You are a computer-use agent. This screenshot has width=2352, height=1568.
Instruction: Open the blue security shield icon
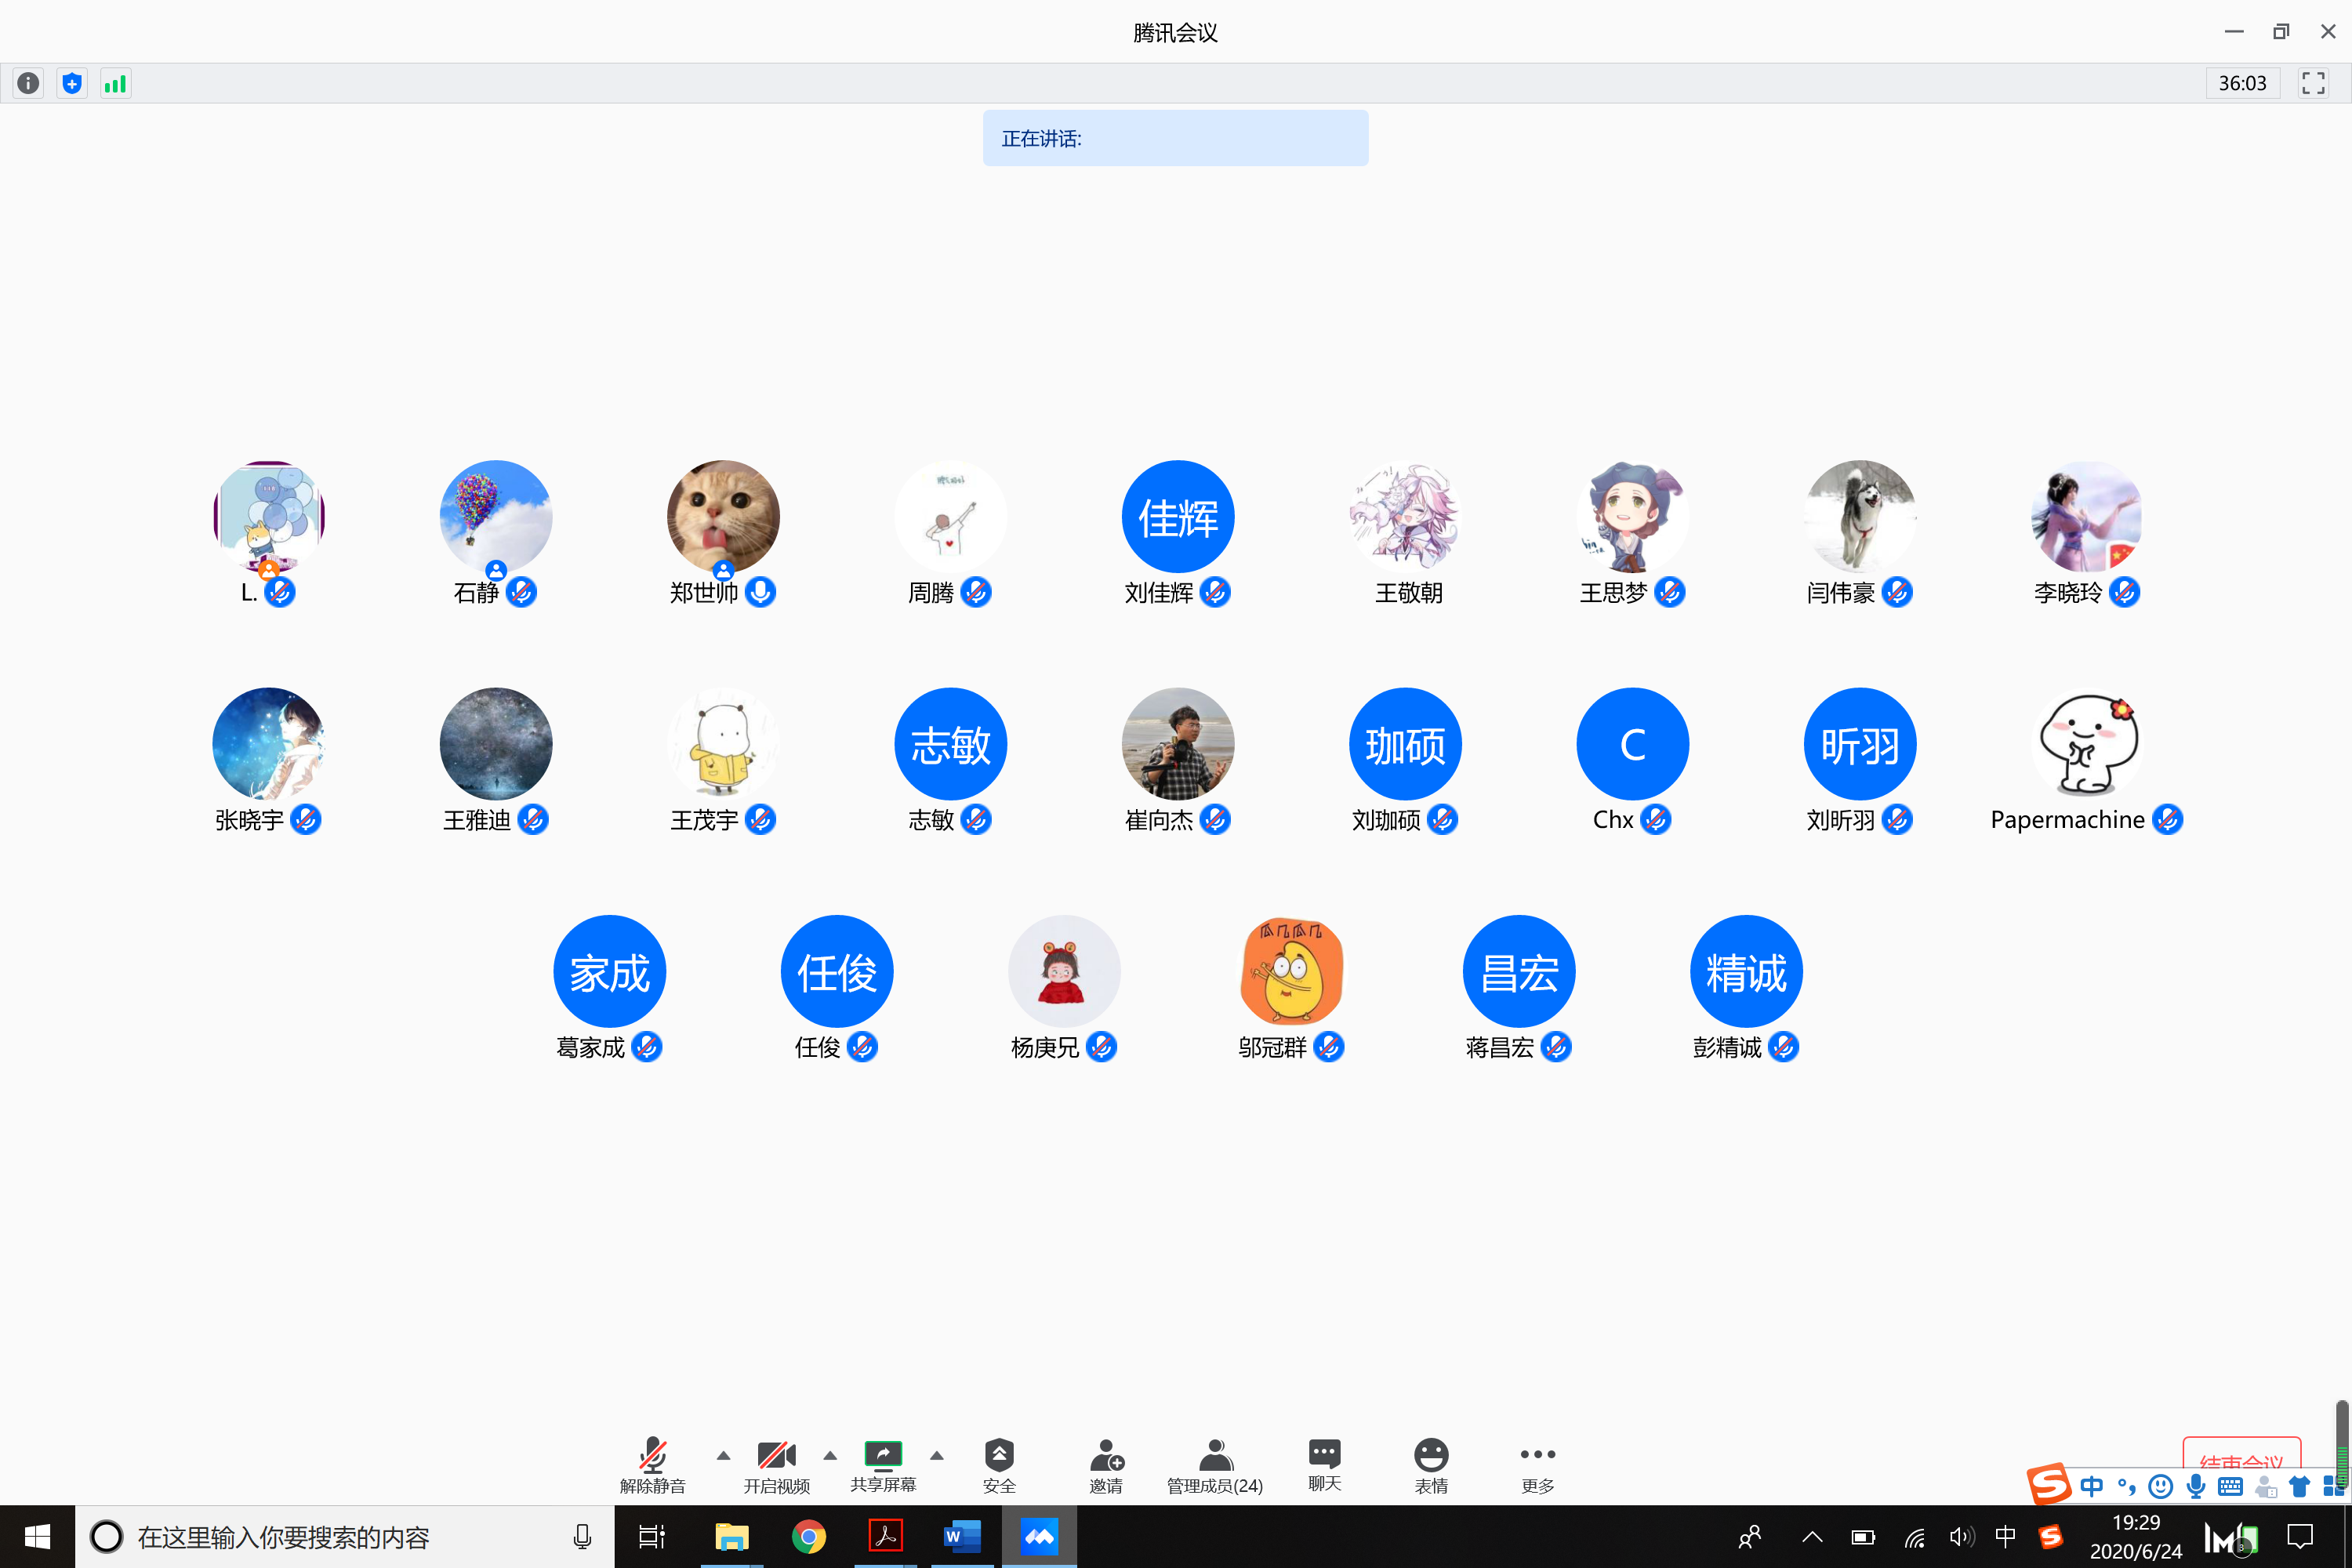click(x=72, y=83)
